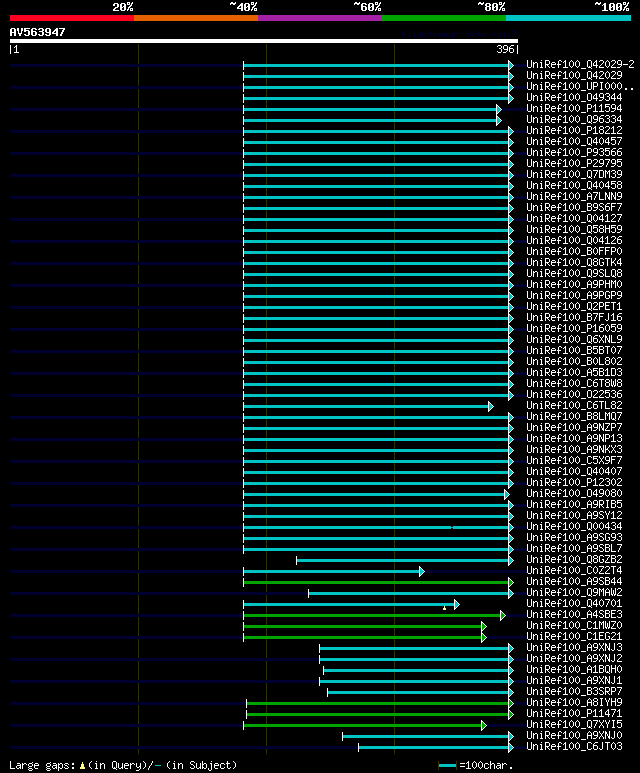This screenshot has height=773, width=640.
Task: Click the yellow query-gap marker on Q40701 row
Action: [x=444, y=608]
